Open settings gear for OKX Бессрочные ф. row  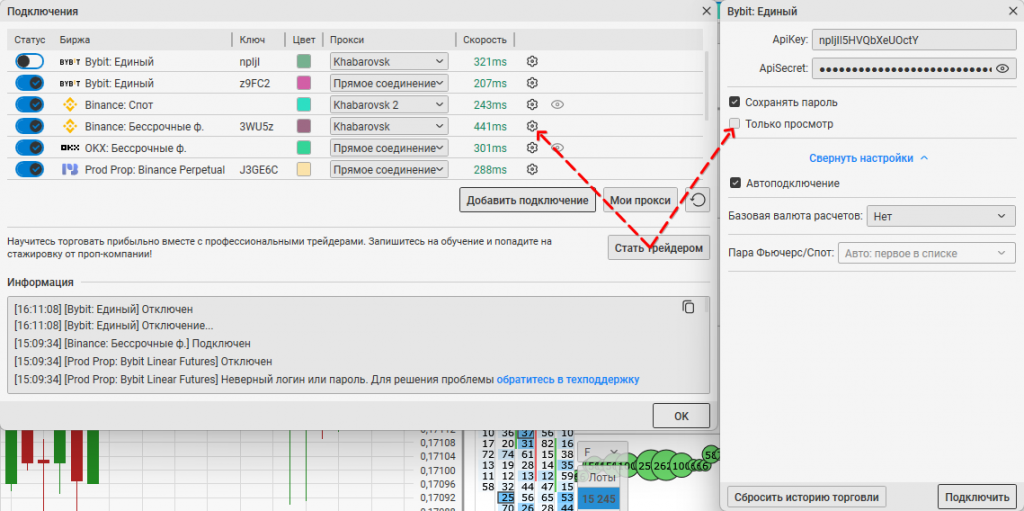click(x=533, y=148)
